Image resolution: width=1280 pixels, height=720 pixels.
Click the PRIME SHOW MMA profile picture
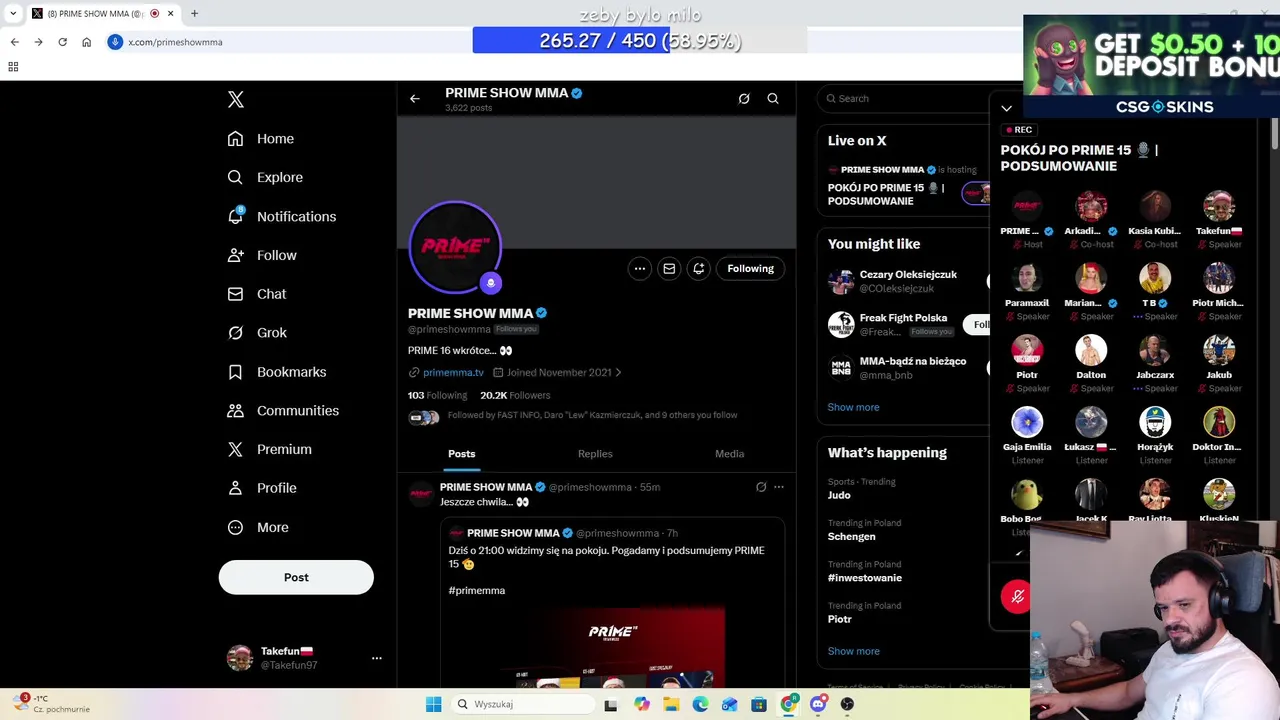[x=455, y=246]
